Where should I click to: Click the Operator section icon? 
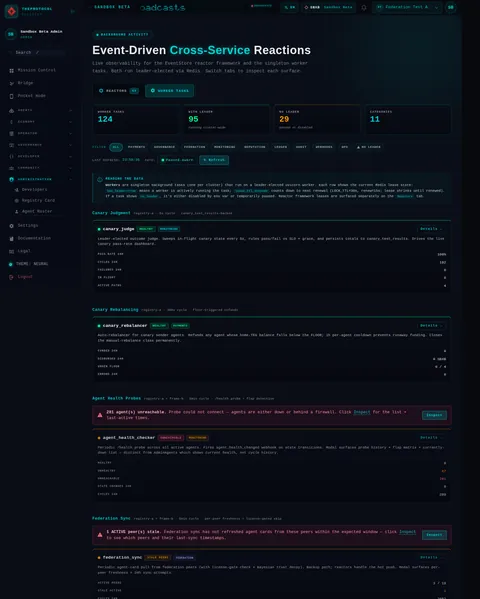[11, 133]
